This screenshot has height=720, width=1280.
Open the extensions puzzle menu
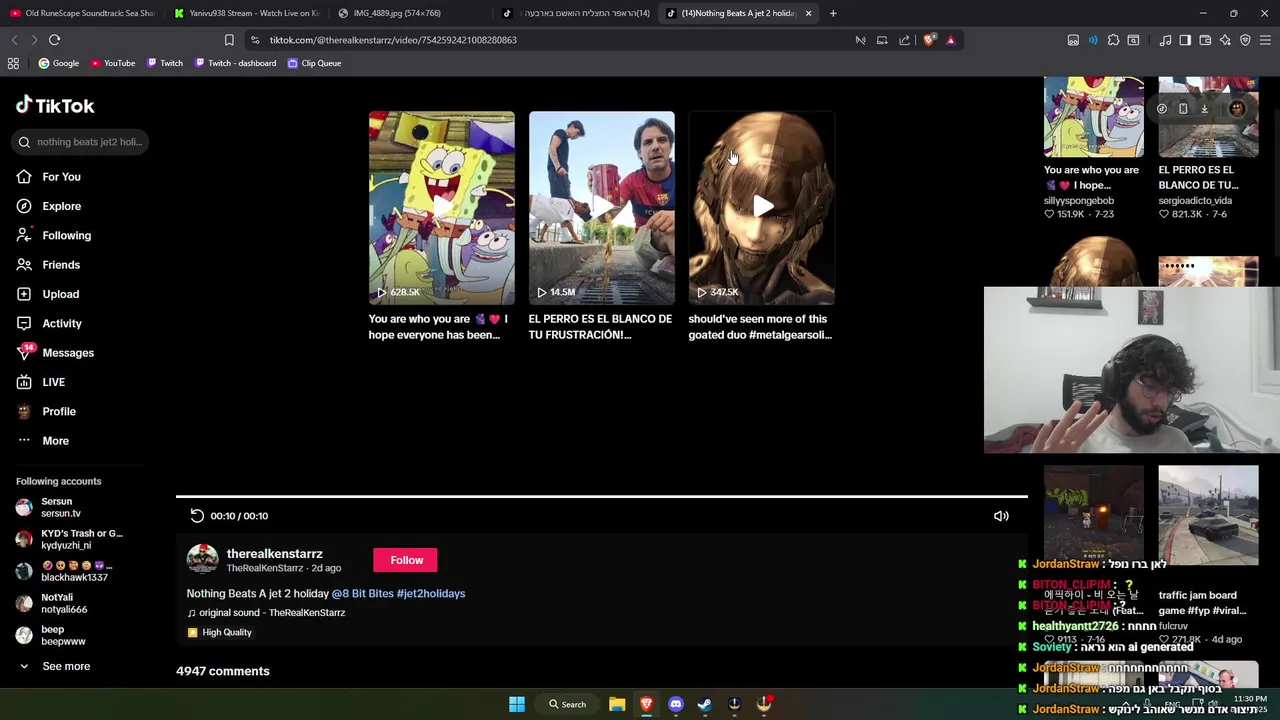[x=1113, y=40]
